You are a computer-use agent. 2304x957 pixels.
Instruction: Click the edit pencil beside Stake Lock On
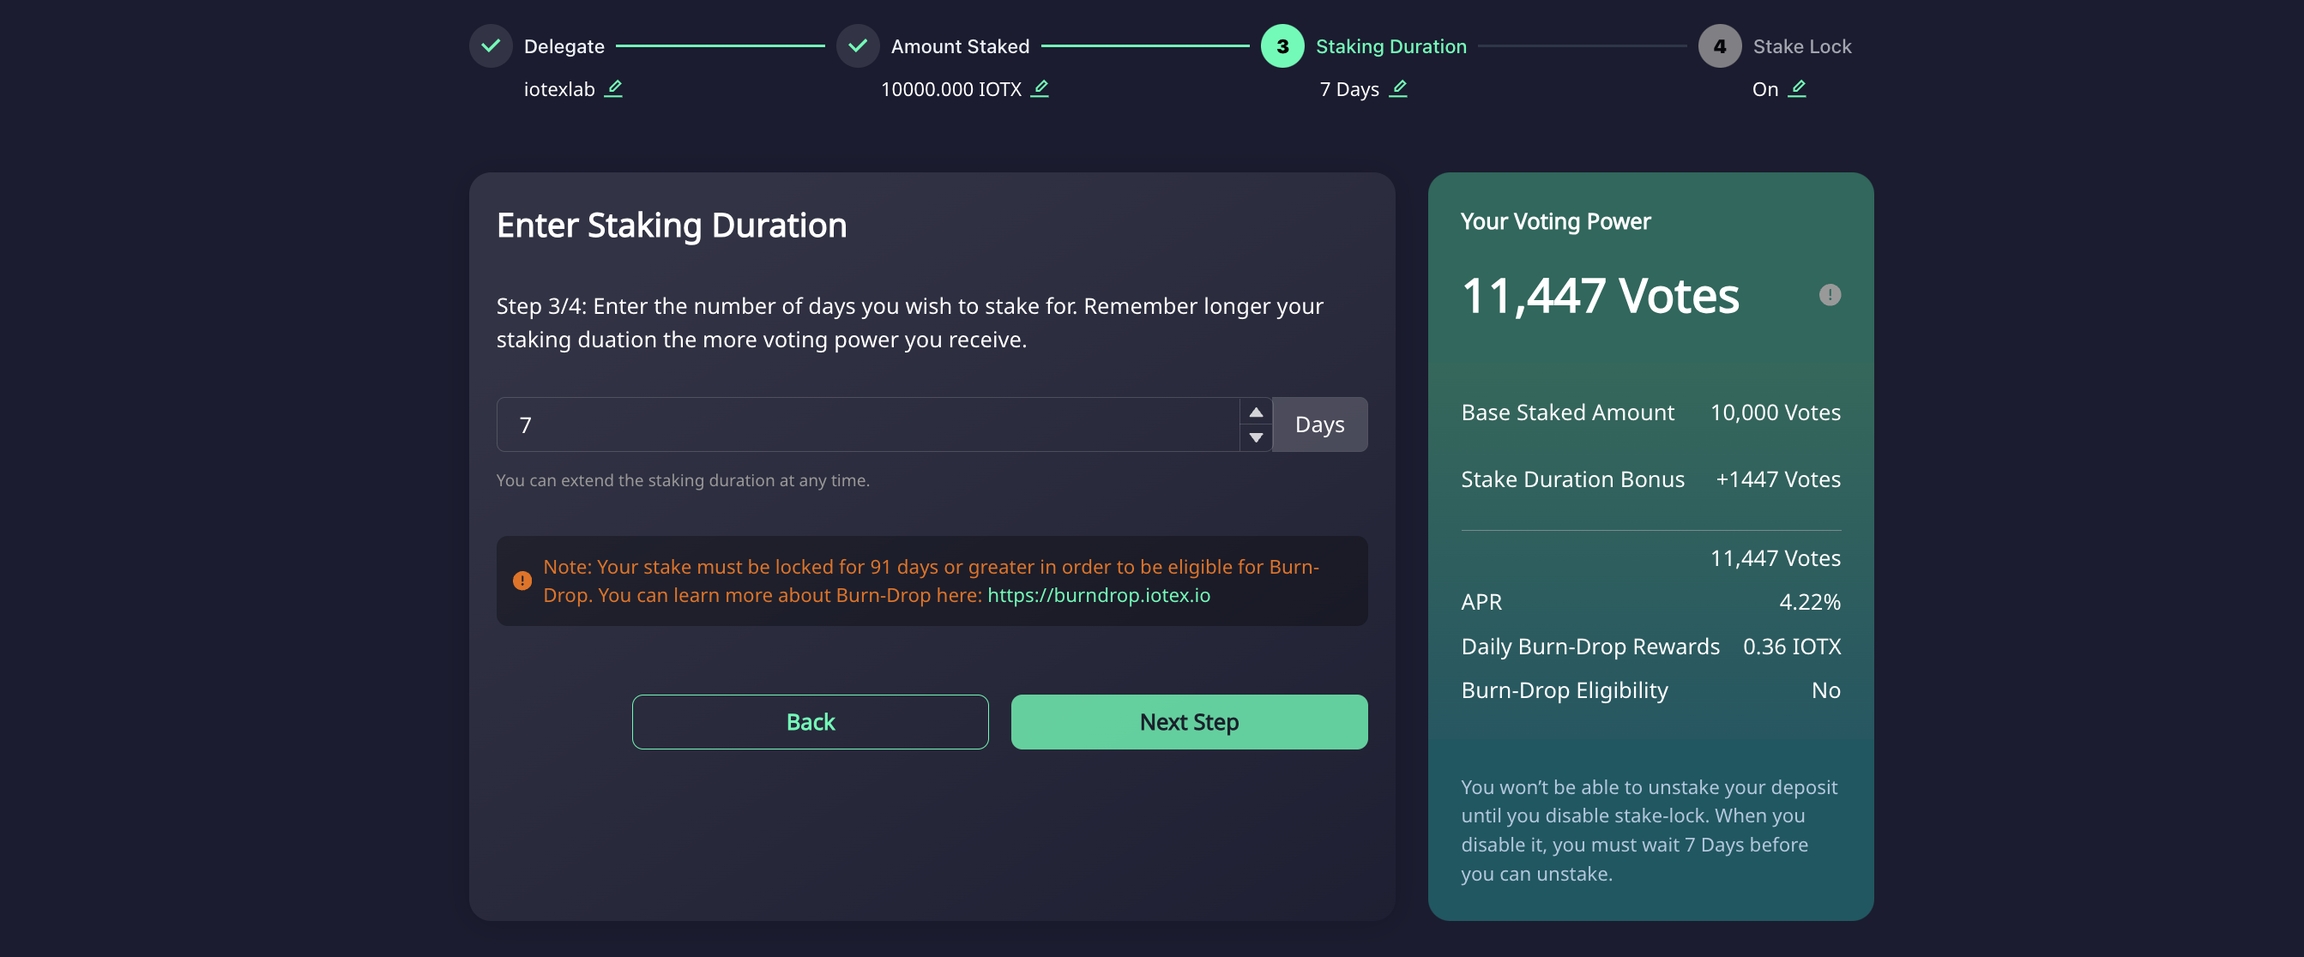[1797, 89]
